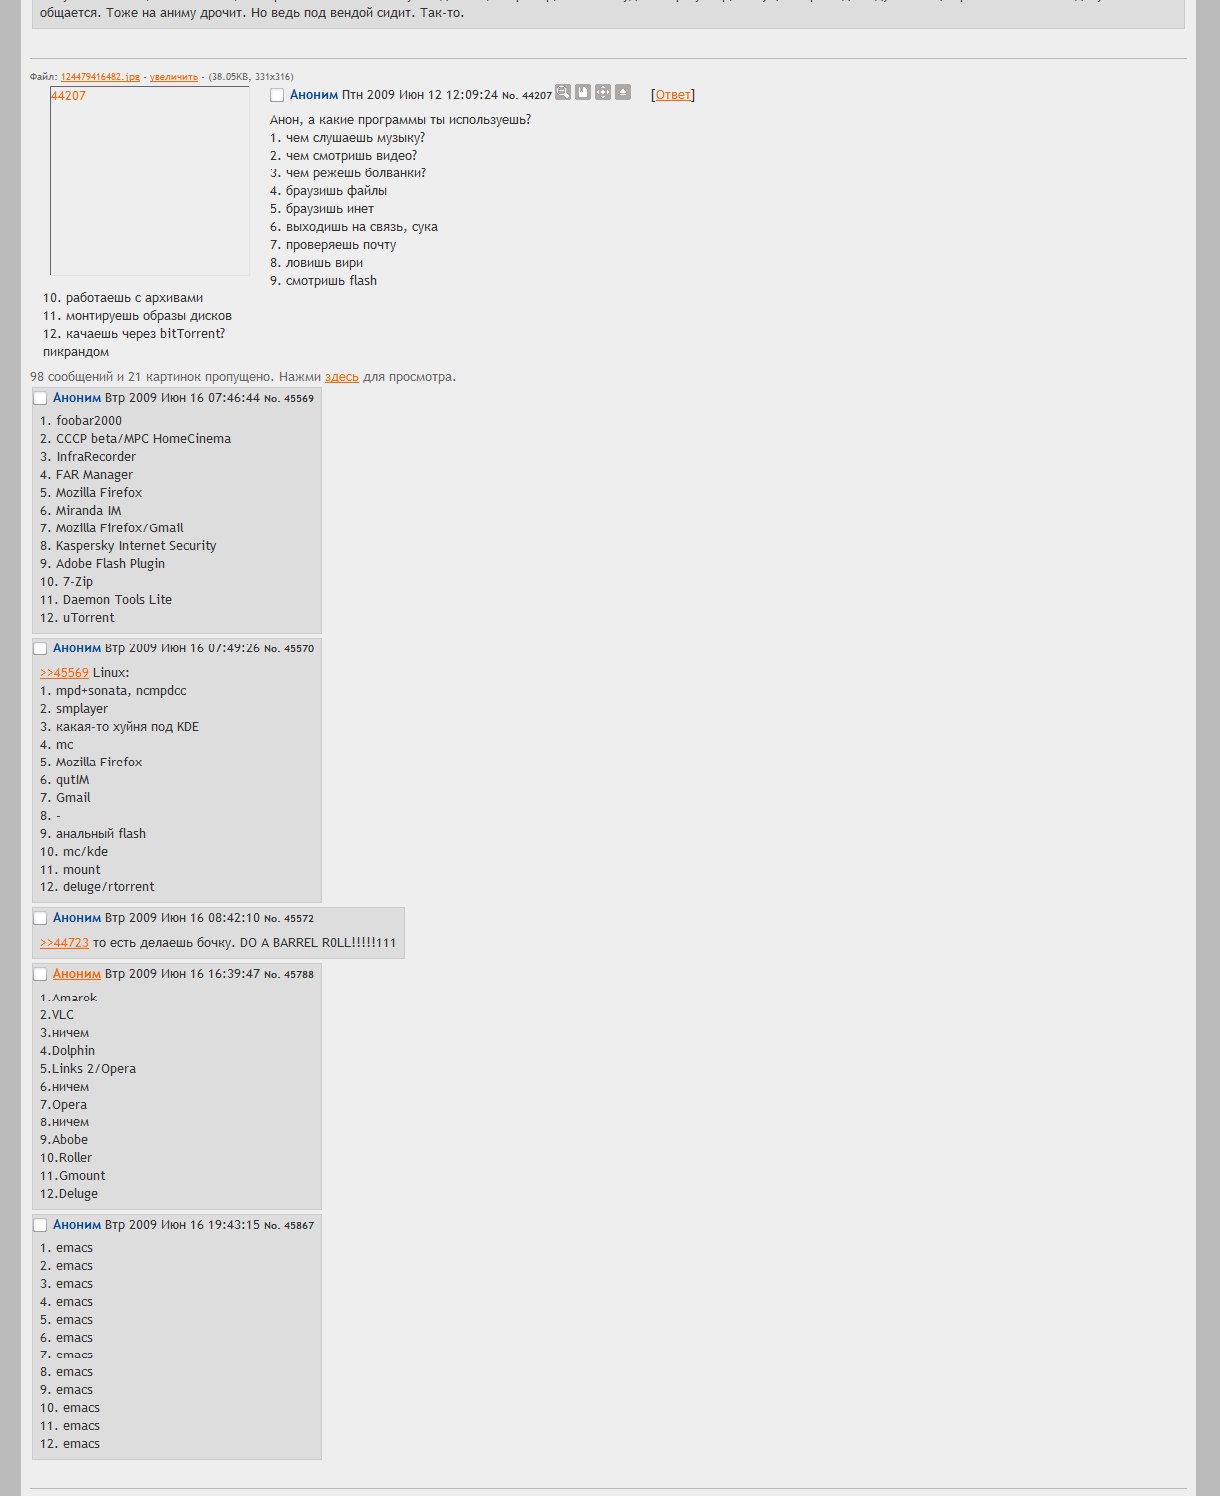The height and width of the screenshot is (1496, 1220).
Task: Click the увеличить enlarge link
Action: point(174,77)
